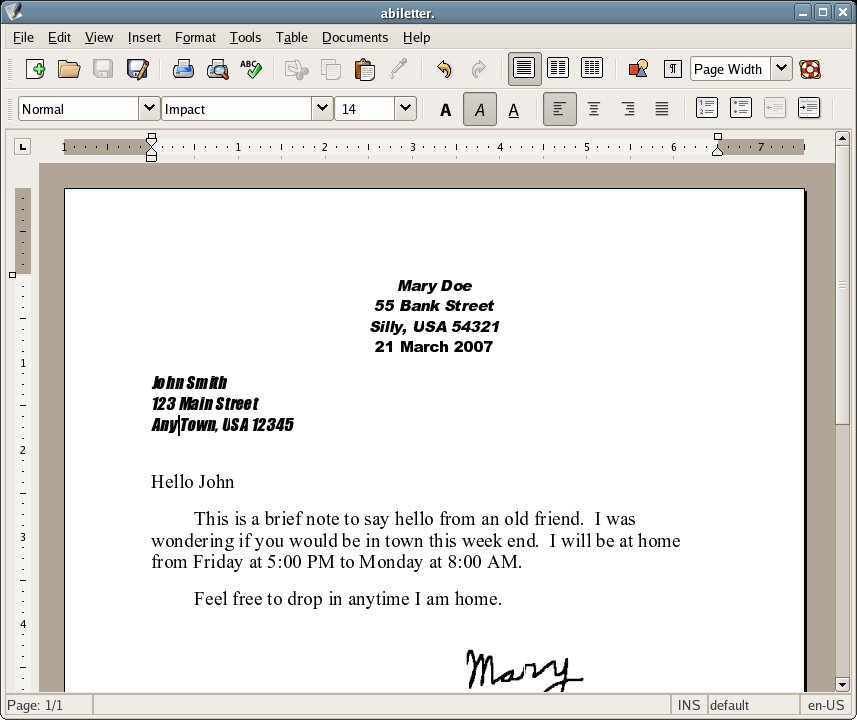Image resolution: width=857 pixels, height=720 pixels.
Task: Expand the Page Width zoom dropdown
Action: click(781, 69)
